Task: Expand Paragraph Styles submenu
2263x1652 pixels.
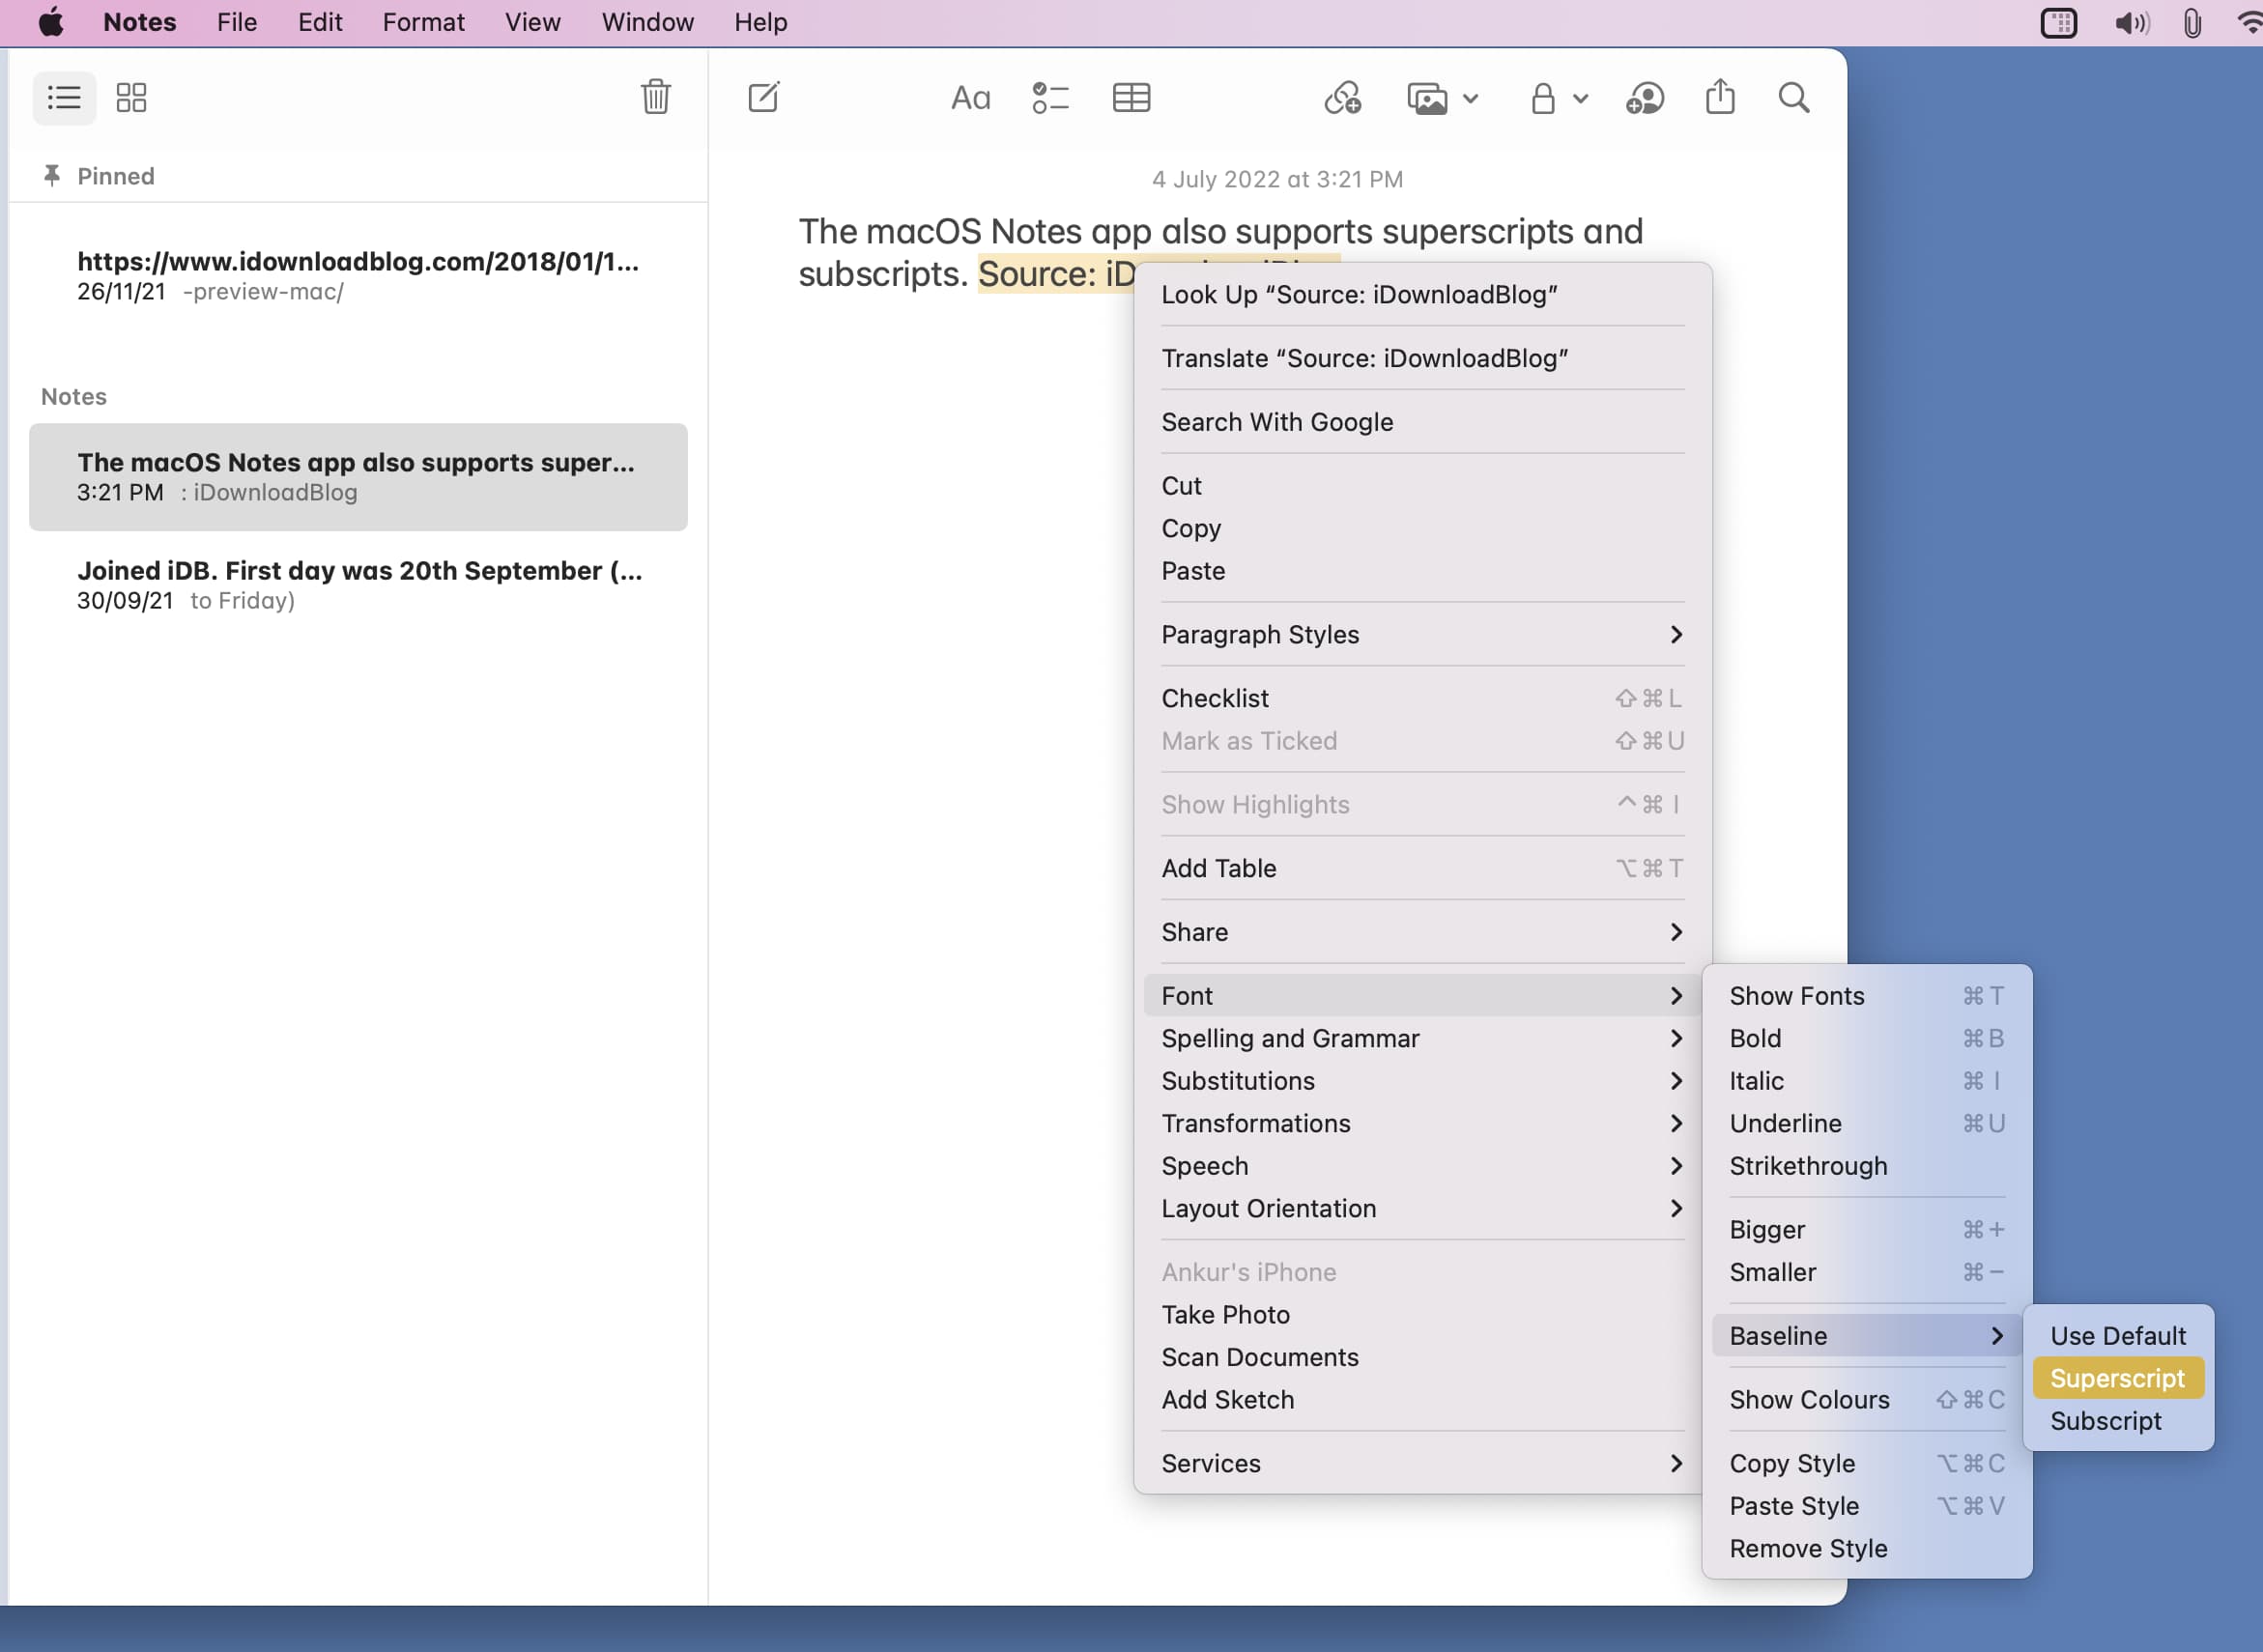Action: click(x=1422, y=634)
